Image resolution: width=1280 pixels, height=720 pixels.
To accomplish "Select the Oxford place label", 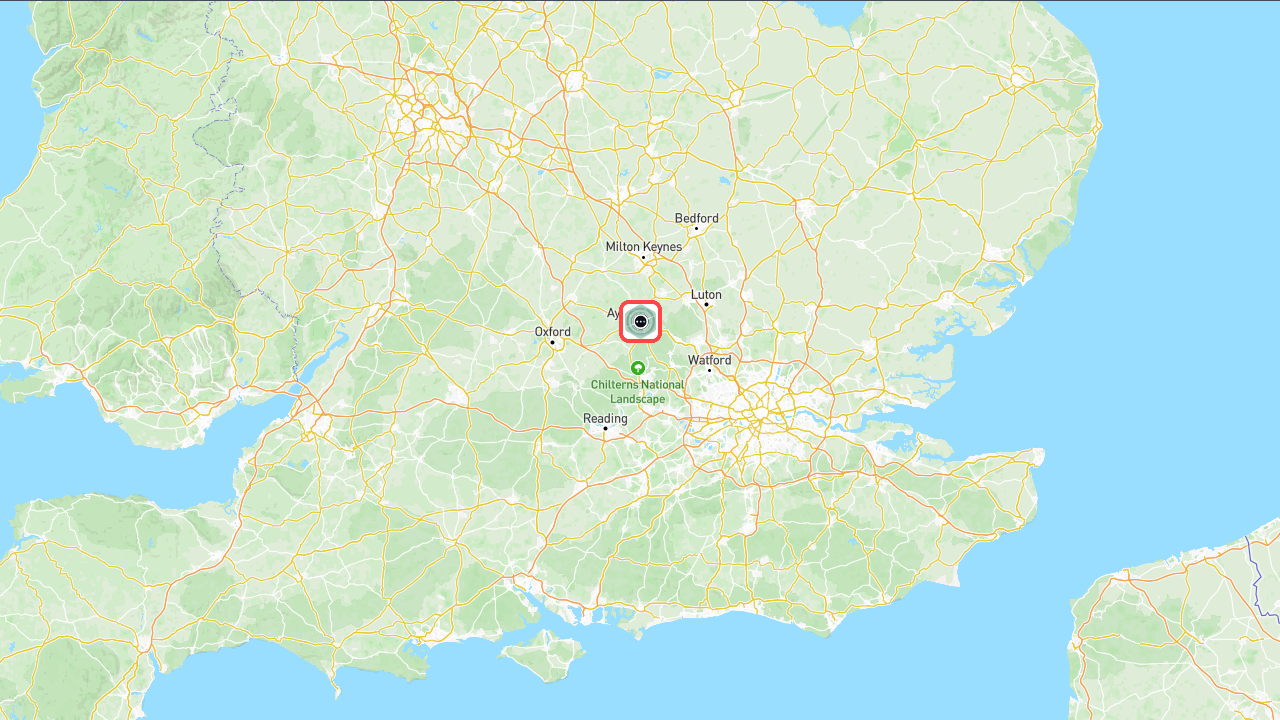I will [x=553, y=332].
